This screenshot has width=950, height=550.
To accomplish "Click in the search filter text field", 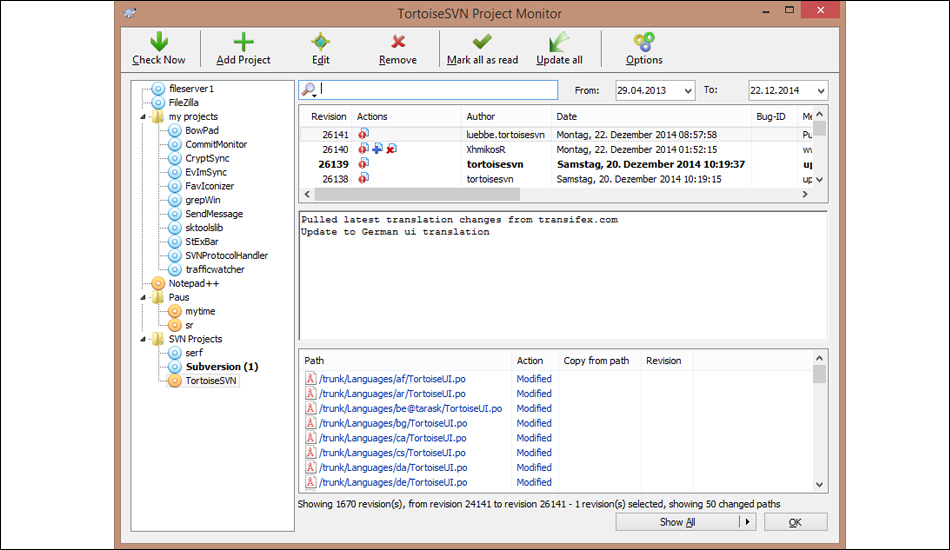I will coord(438,90).
